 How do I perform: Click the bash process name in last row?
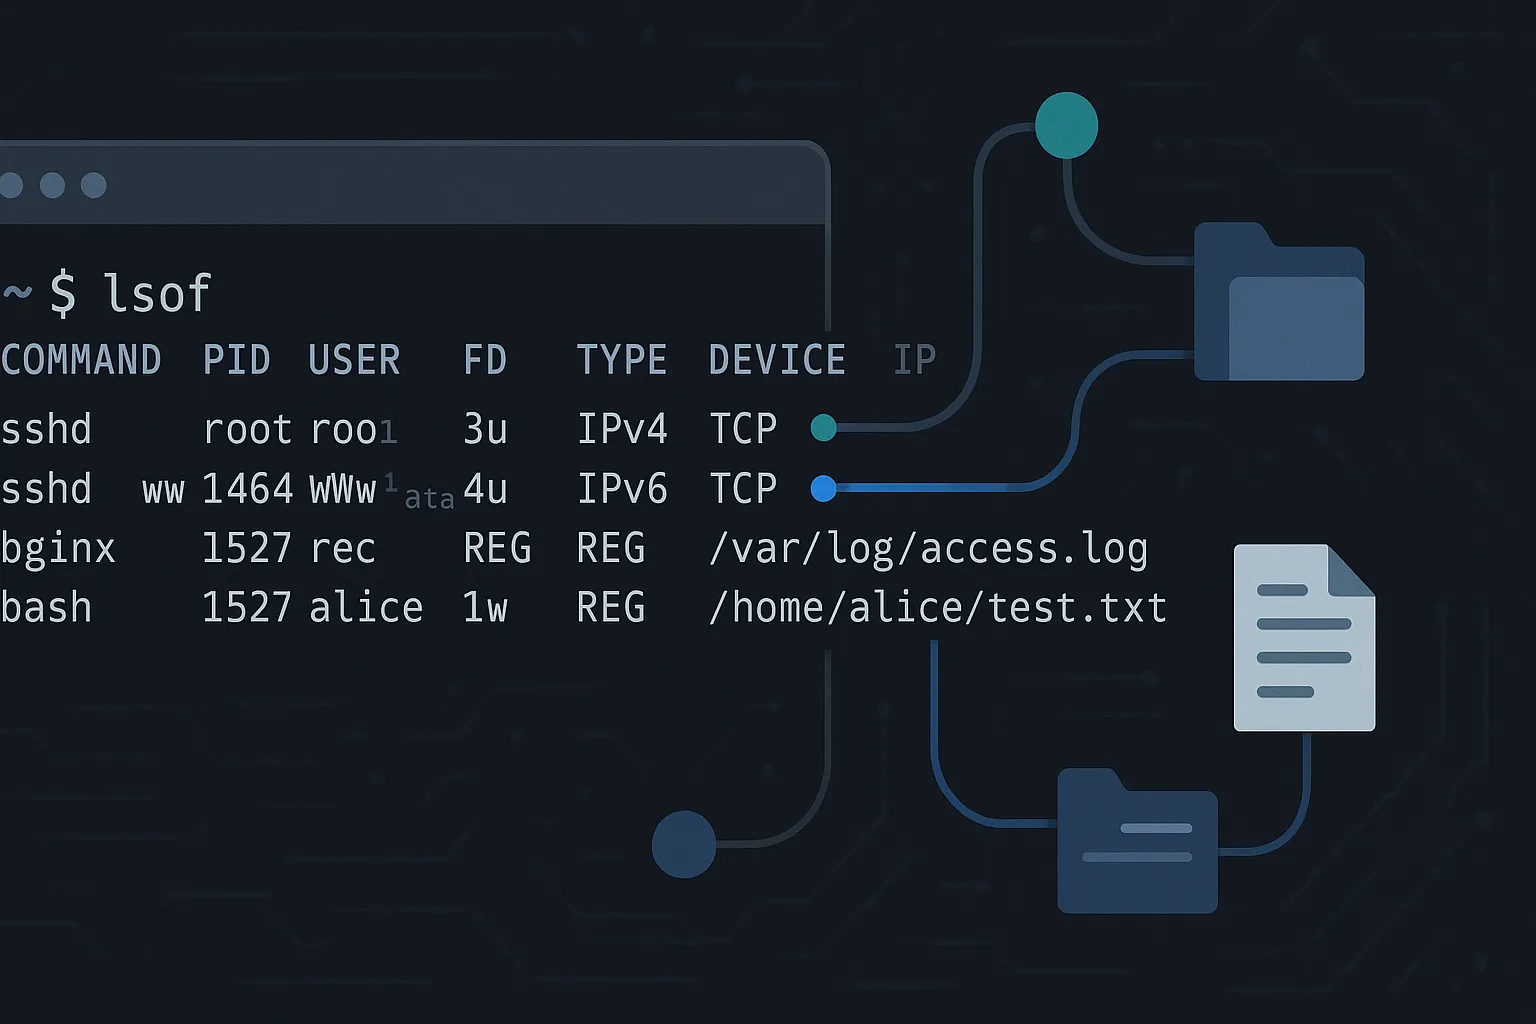point(46,608)
